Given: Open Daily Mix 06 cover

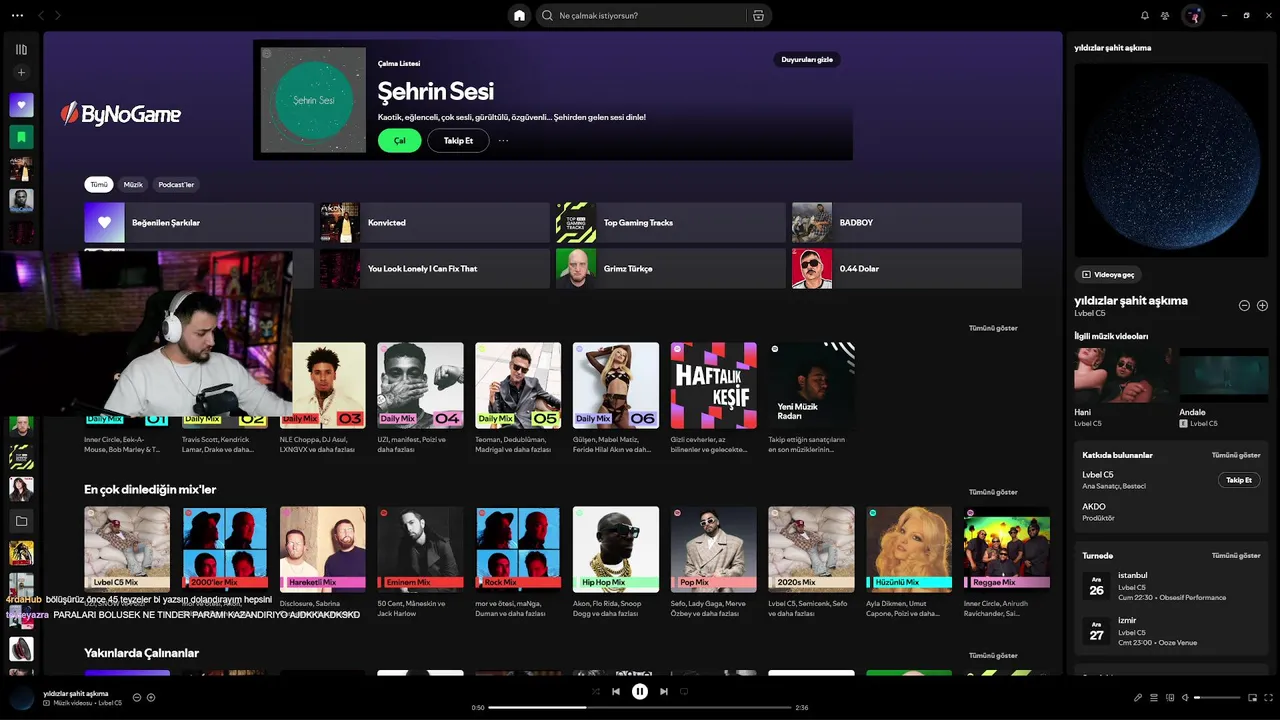Looking at the screenshot, I should pyautogui.click(x=616, y=385).
